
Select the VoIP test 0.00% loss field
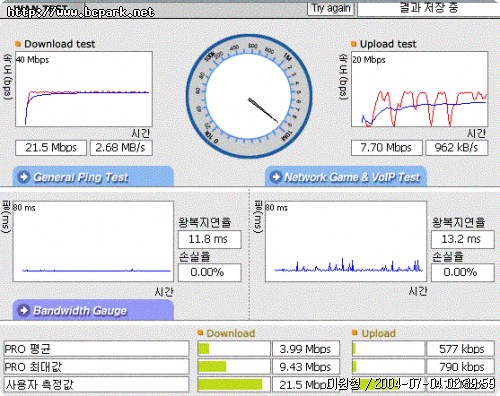[x=462, y=273]
